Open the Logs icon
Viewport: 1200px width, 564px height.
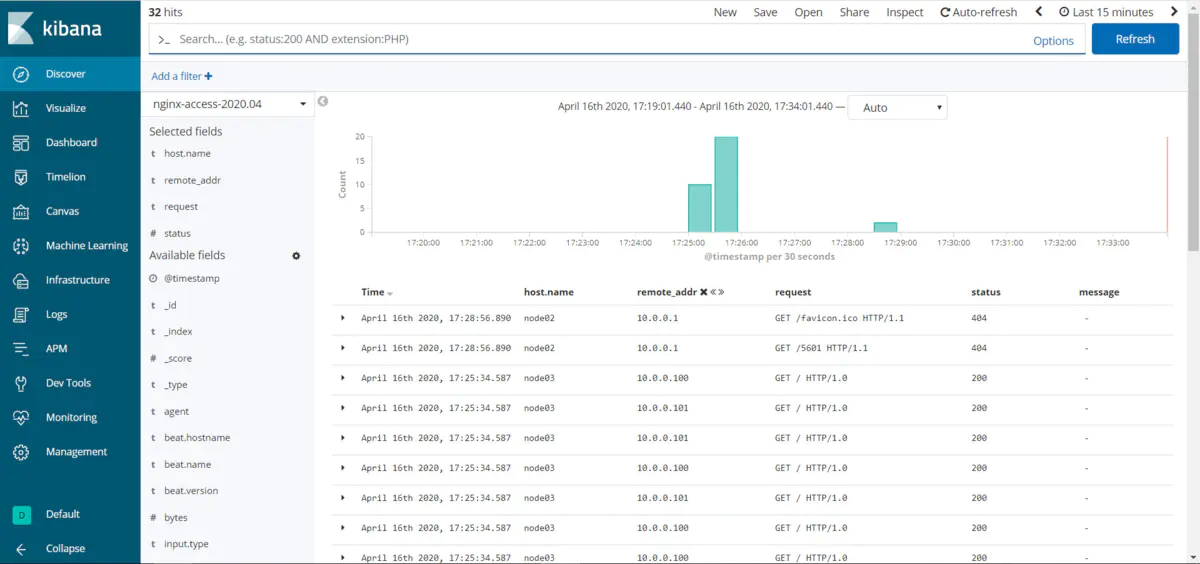21,315
